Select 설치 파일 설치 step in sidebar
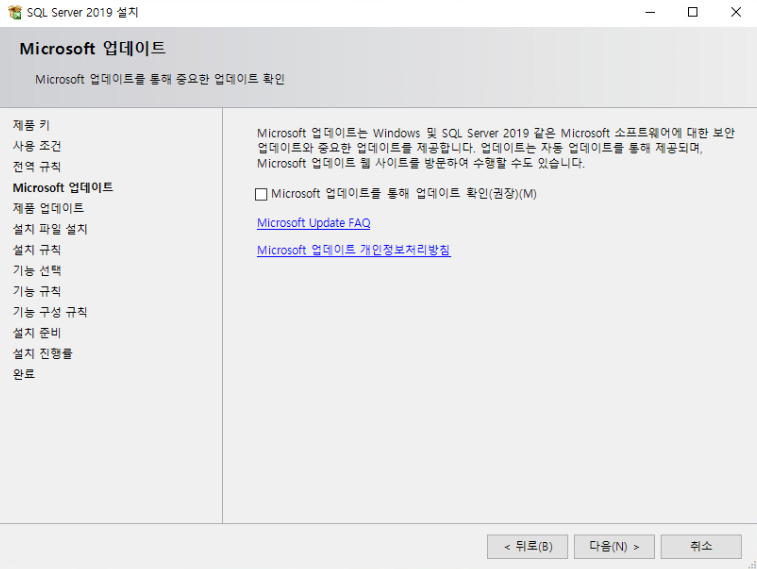Image resolution: width=757 pixels, height=569 pixels. click(x=50, y=229)
